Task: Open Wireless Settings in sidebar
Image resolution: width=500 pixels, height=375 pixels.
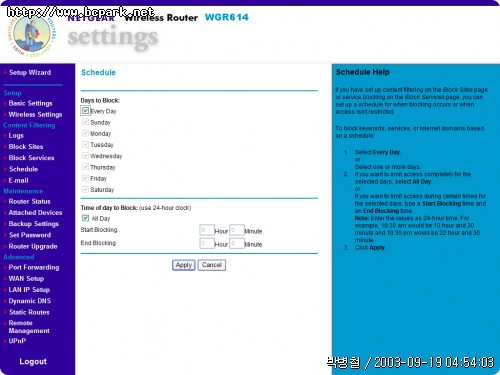Action: point(35,115)
